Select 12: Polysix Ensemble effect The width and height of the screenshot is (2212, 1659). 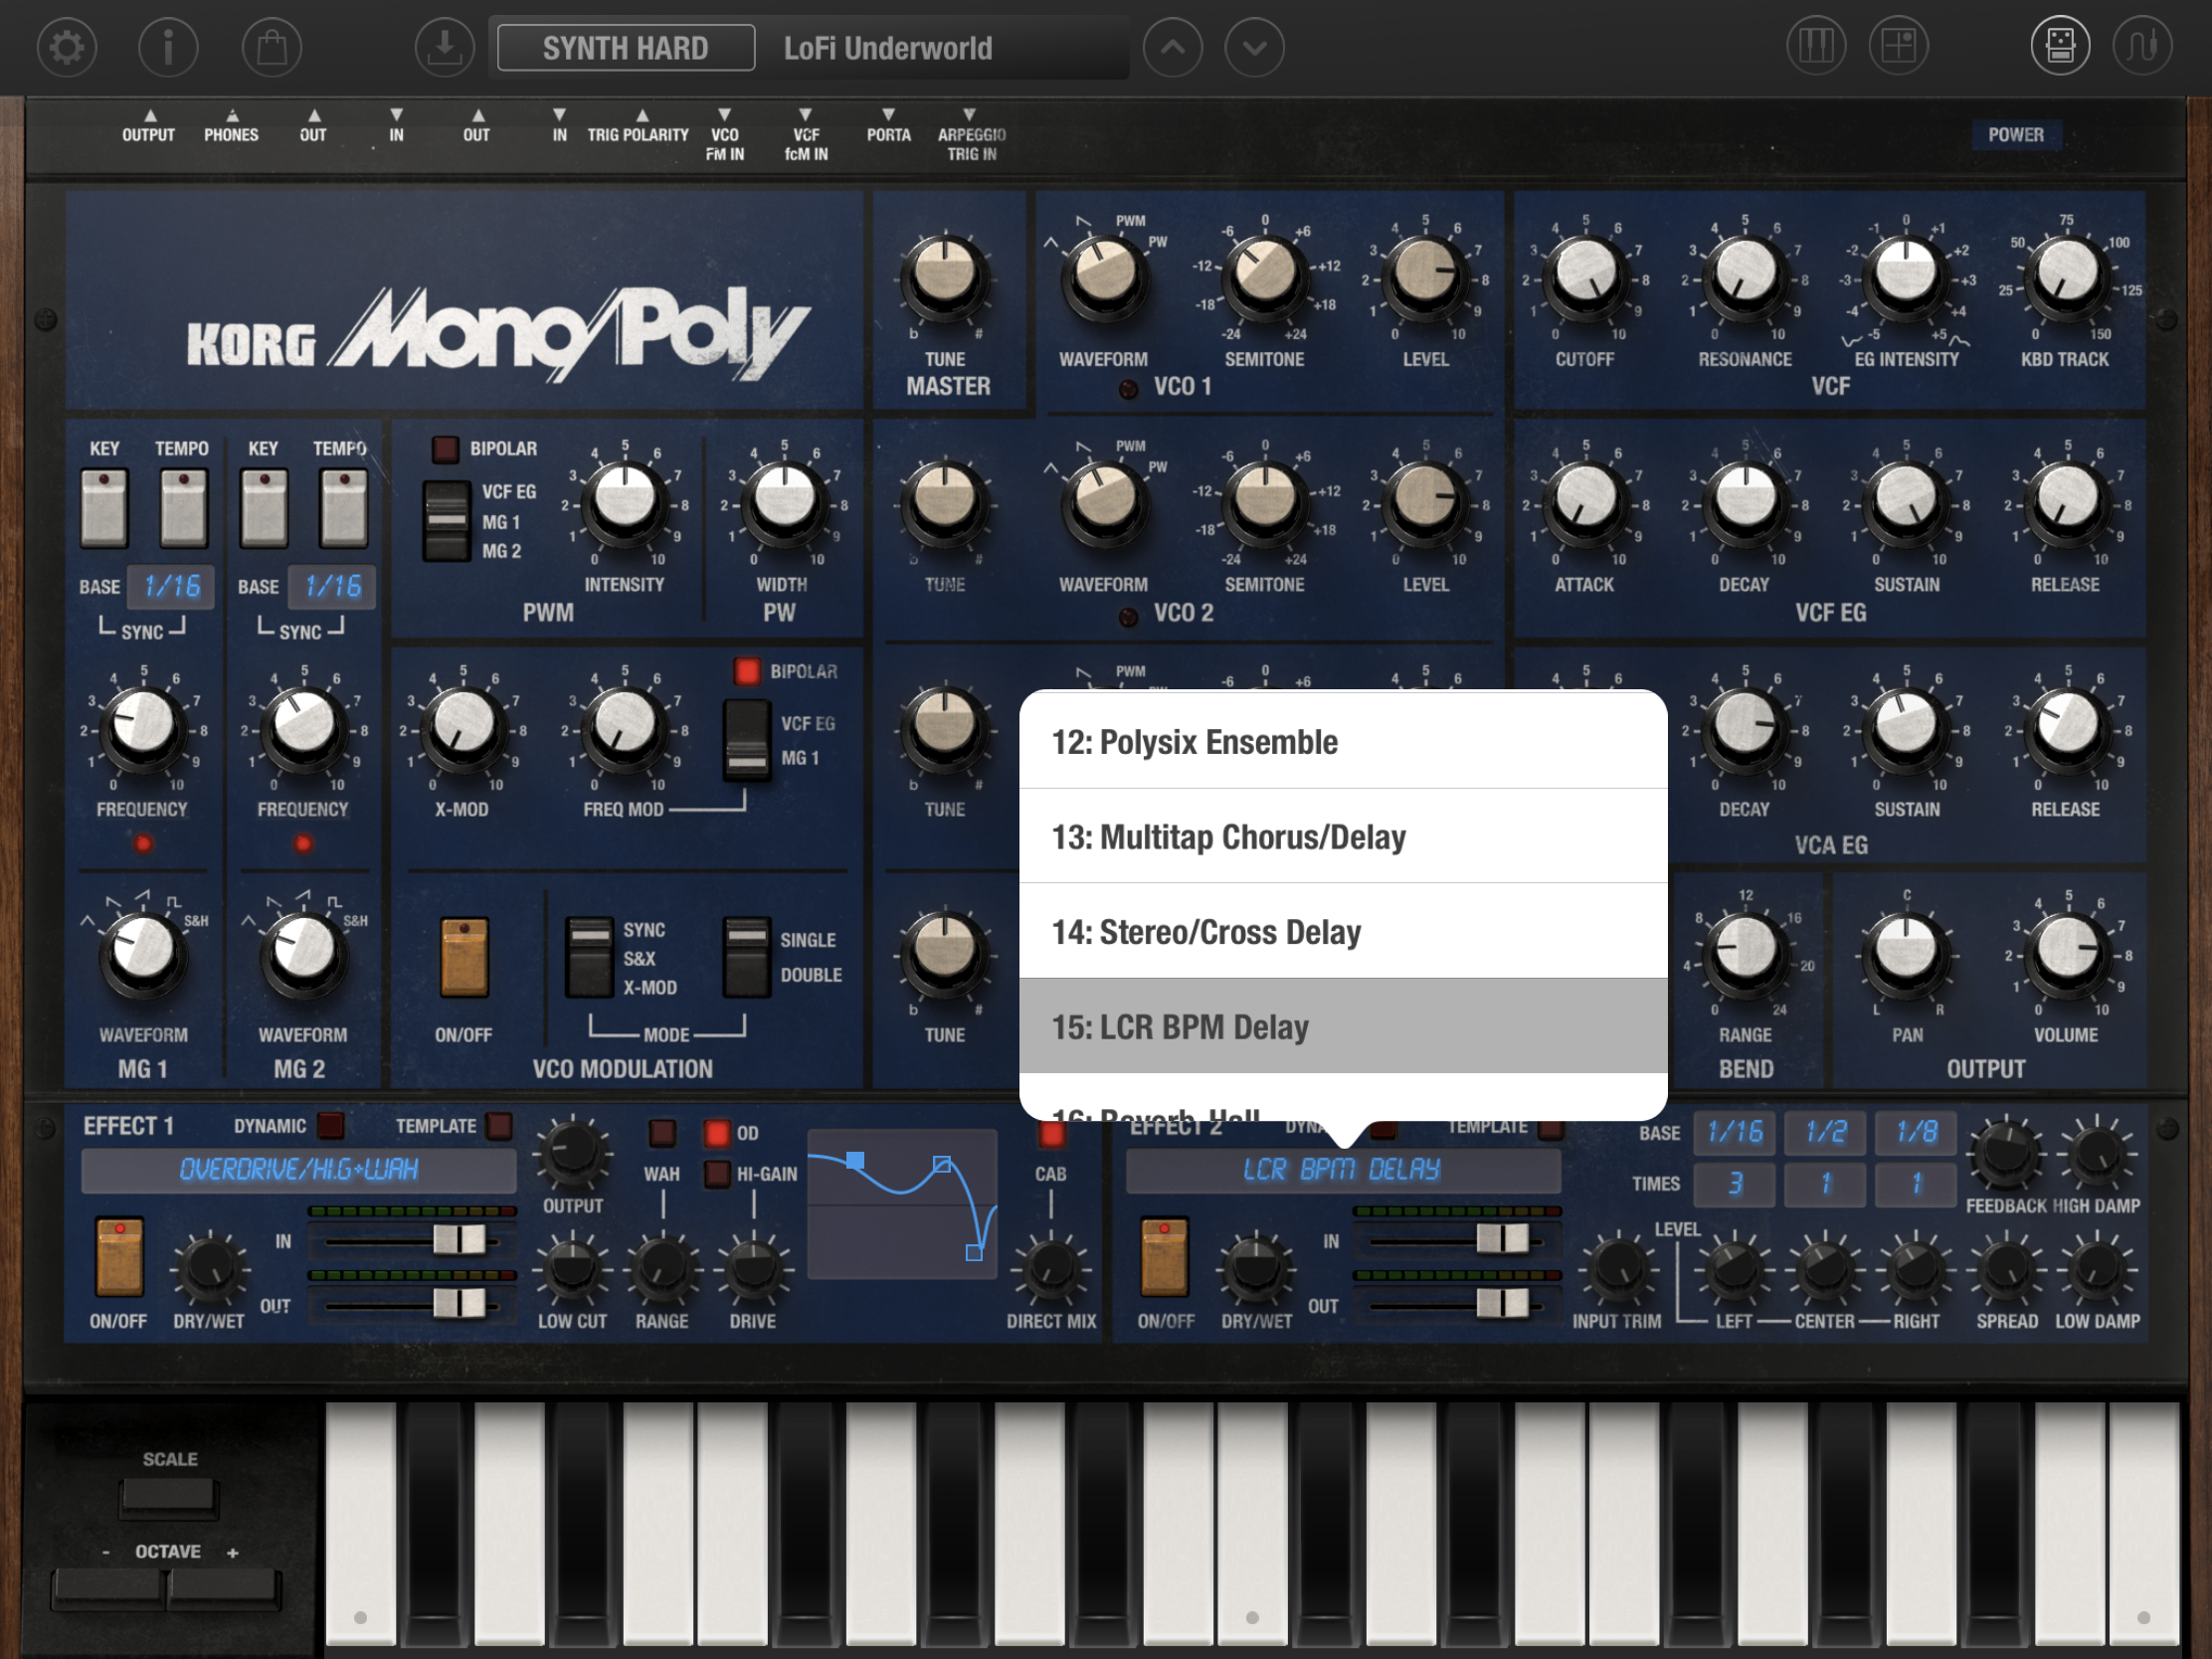[x=1343, y=741]
